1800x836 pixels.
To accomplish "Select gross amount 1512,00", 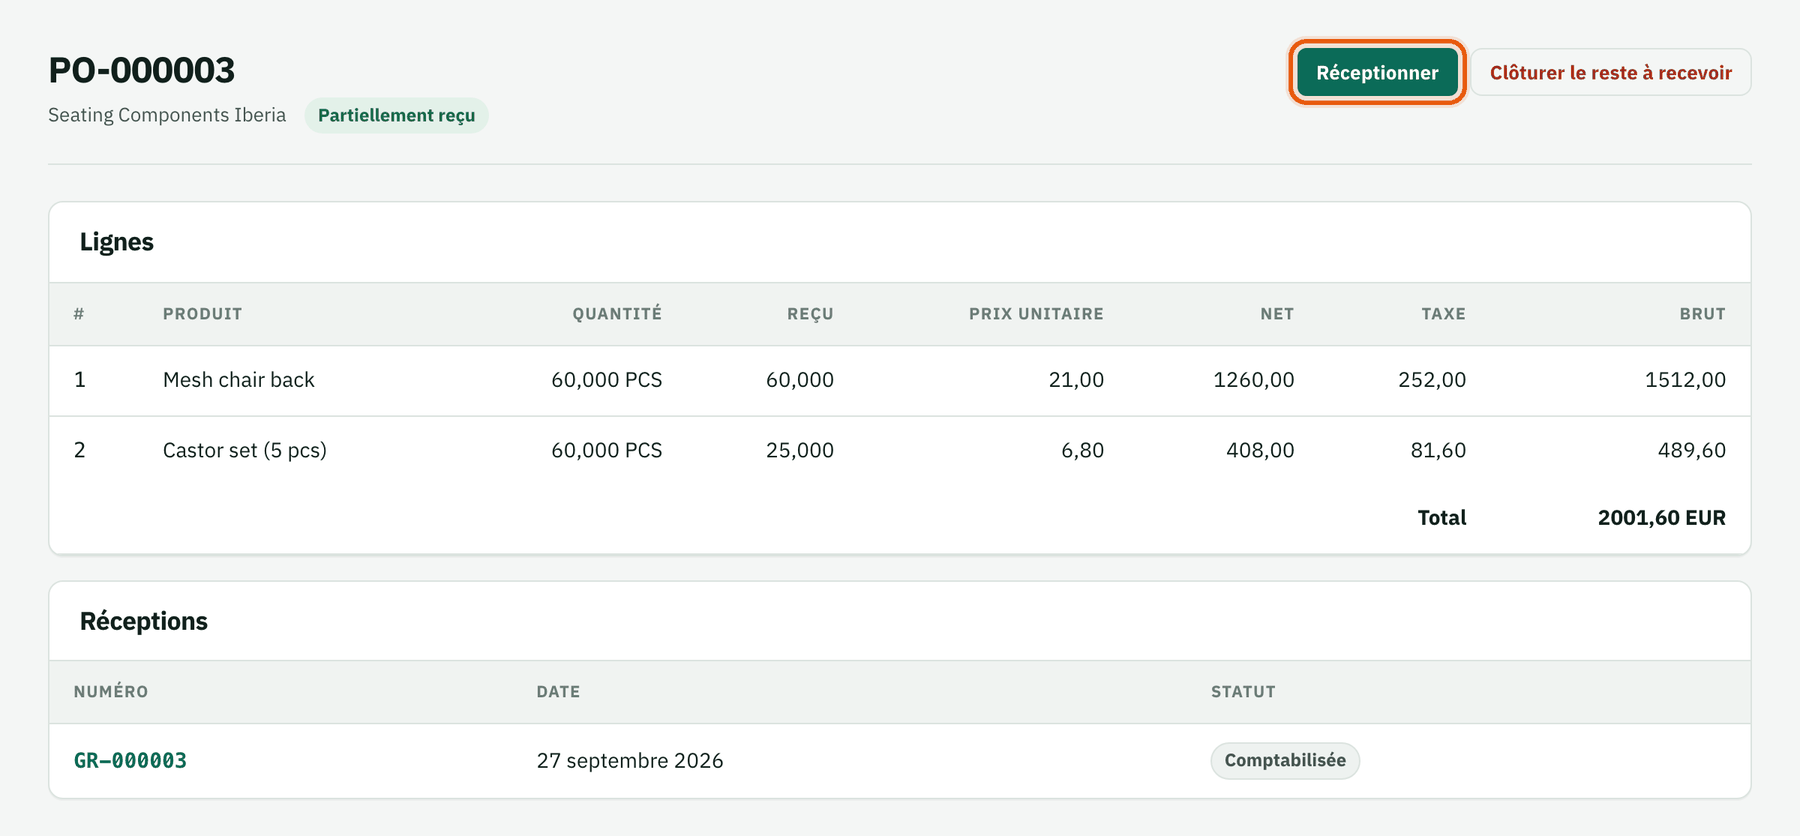I will 1685,380.
